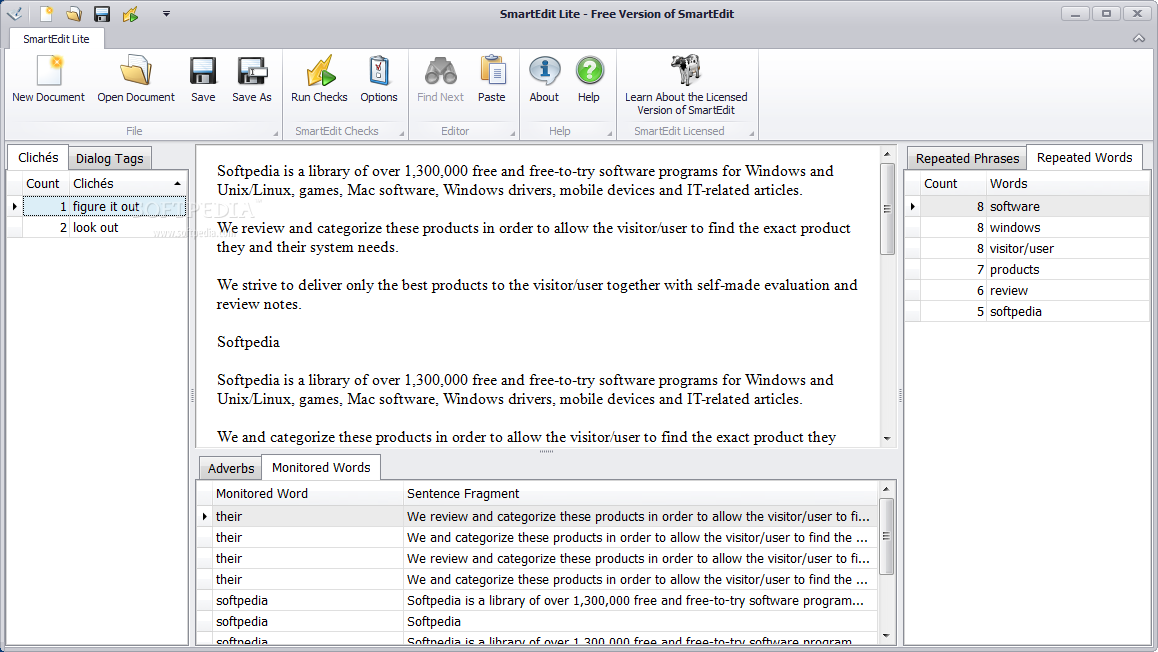1158x652 pixels.
Task: Open the Help group dialog launcher
Action: (609, 134)
